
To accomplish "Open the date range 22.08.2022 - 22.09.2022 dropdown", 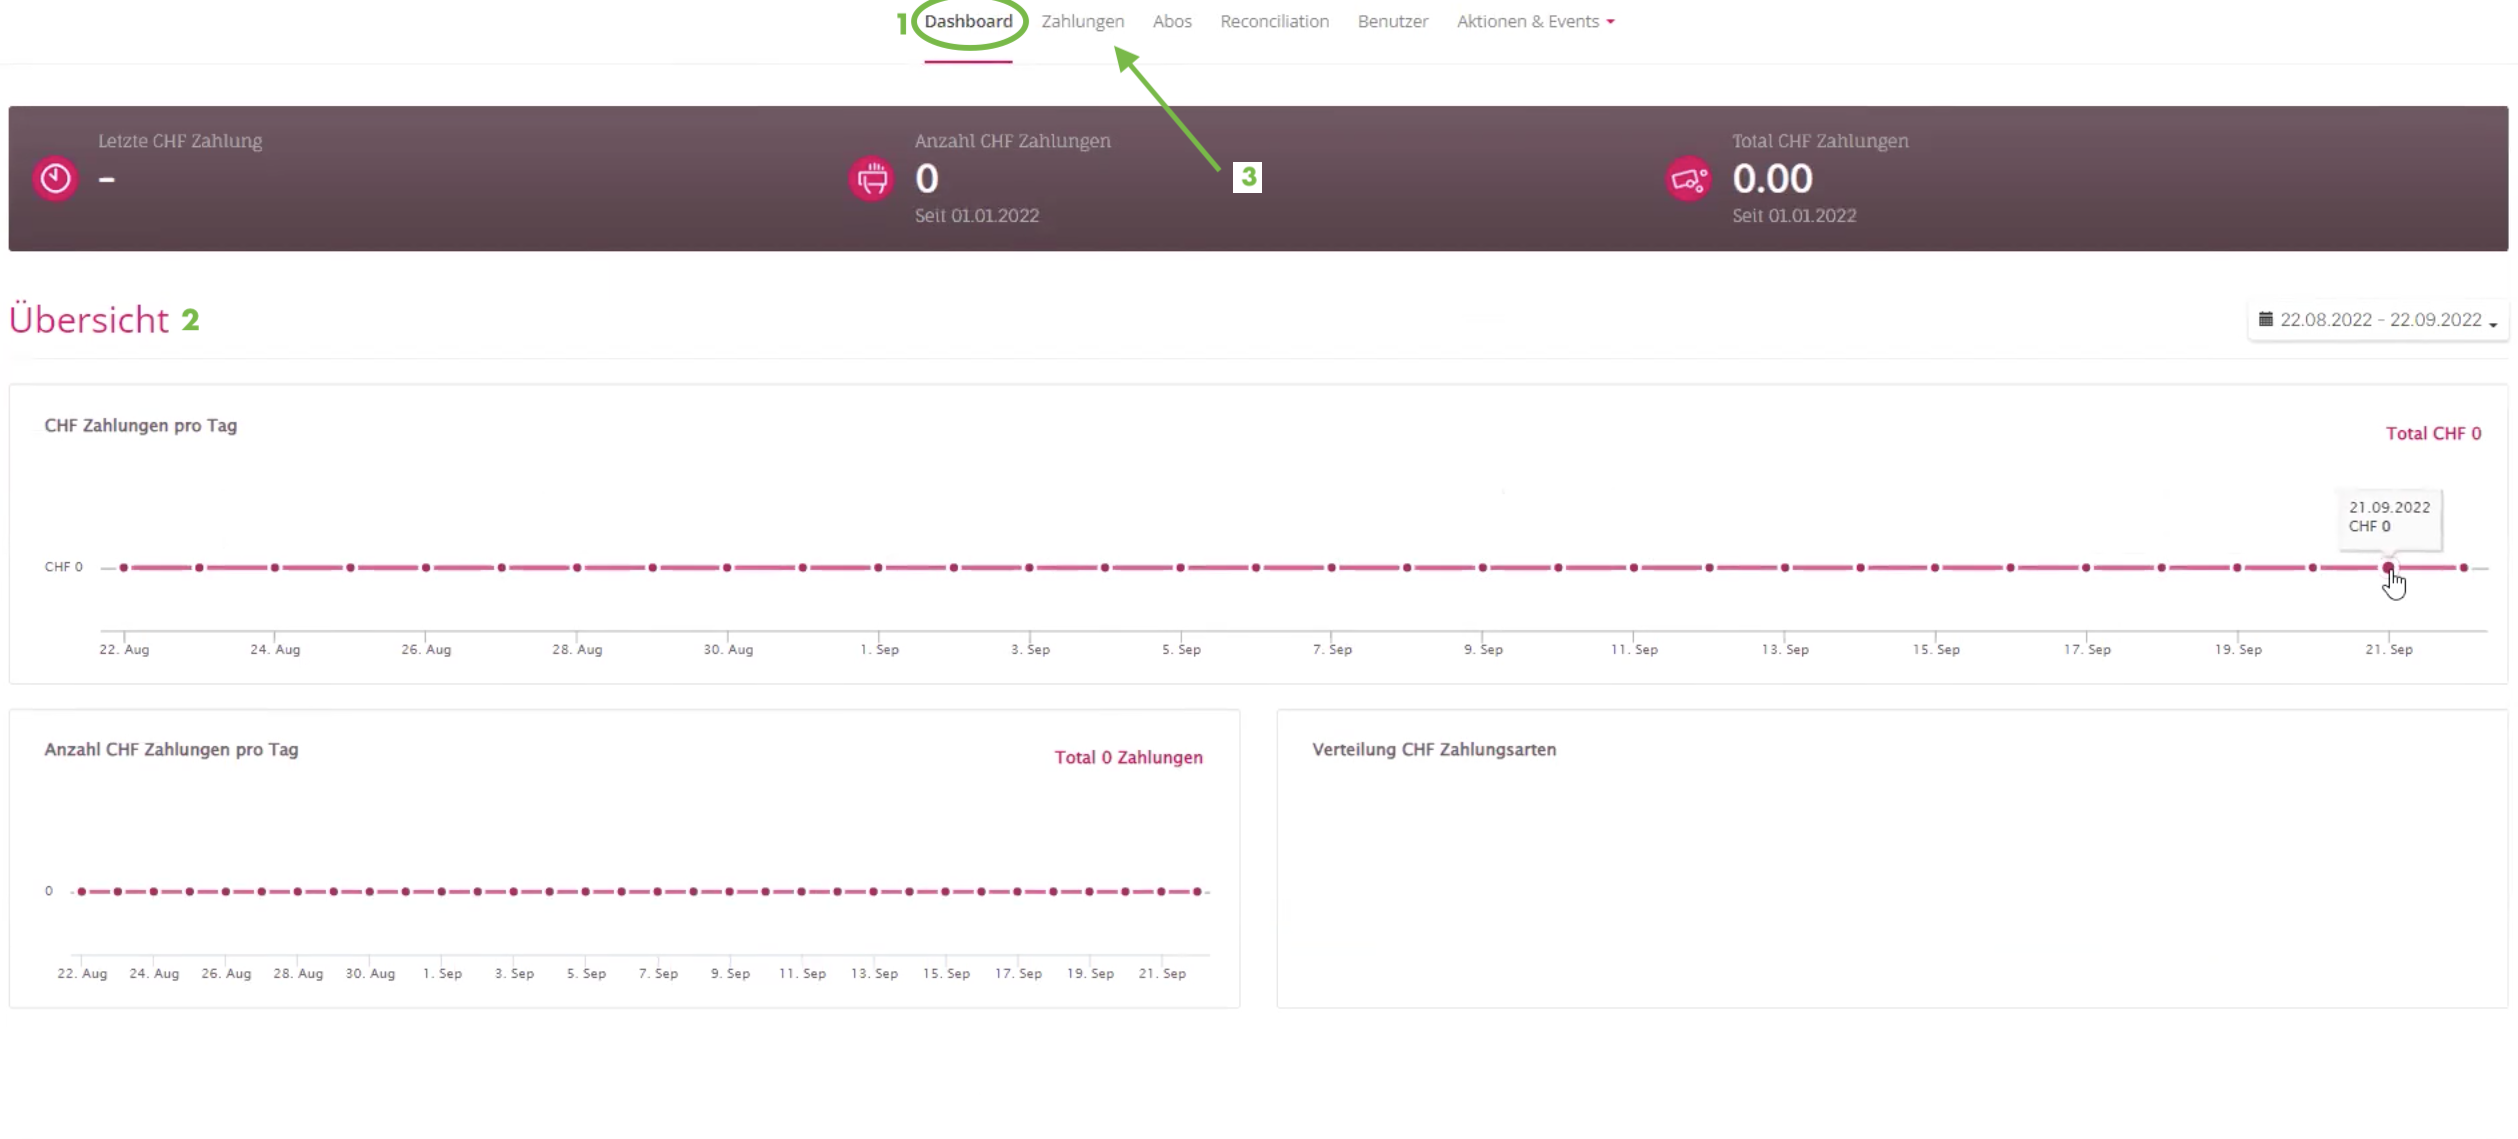I will click(2379, 320).
